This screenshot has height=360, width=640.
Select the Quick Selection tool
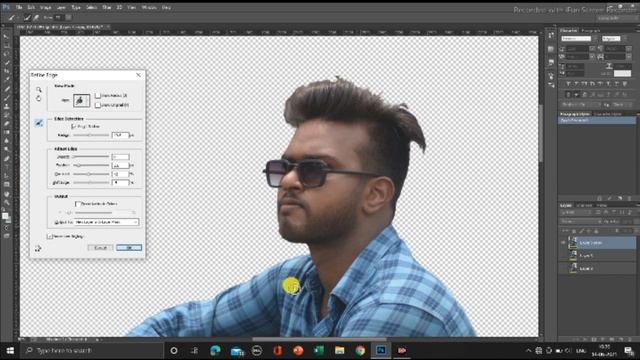tap(6, 63)
